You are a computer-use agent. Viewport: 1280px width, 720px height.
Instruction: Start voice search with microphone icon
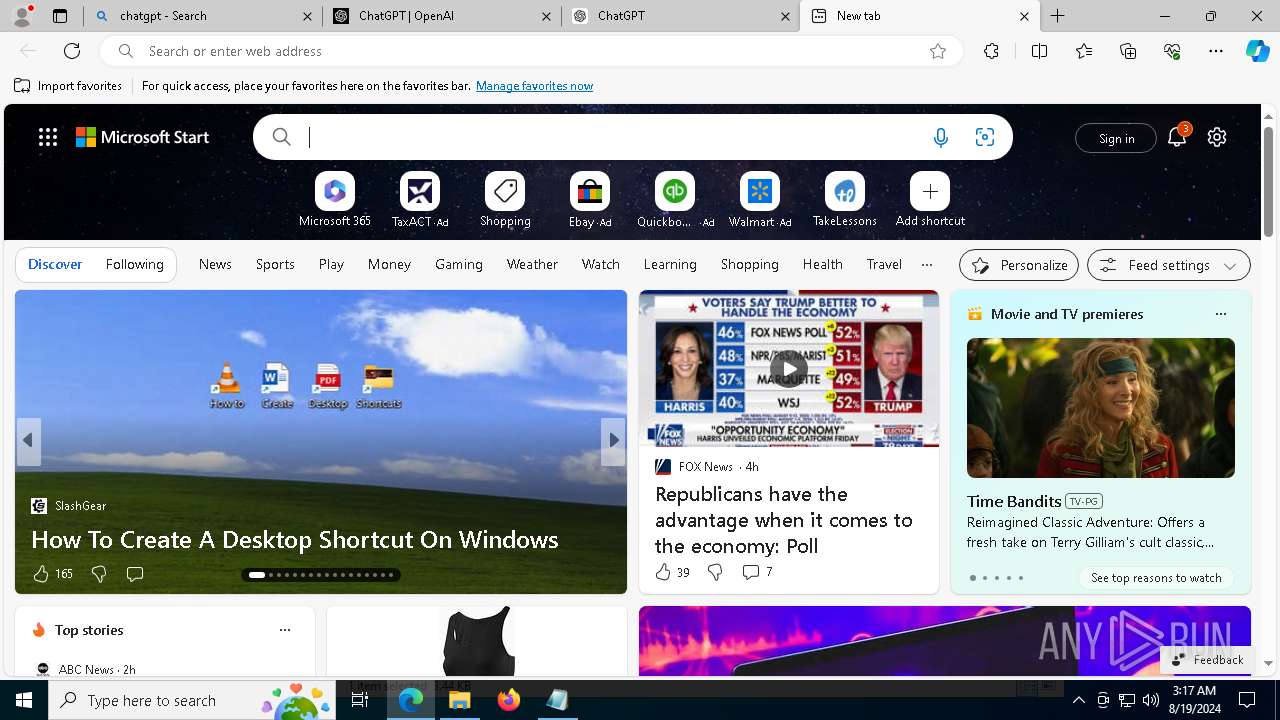pos(940,138)
